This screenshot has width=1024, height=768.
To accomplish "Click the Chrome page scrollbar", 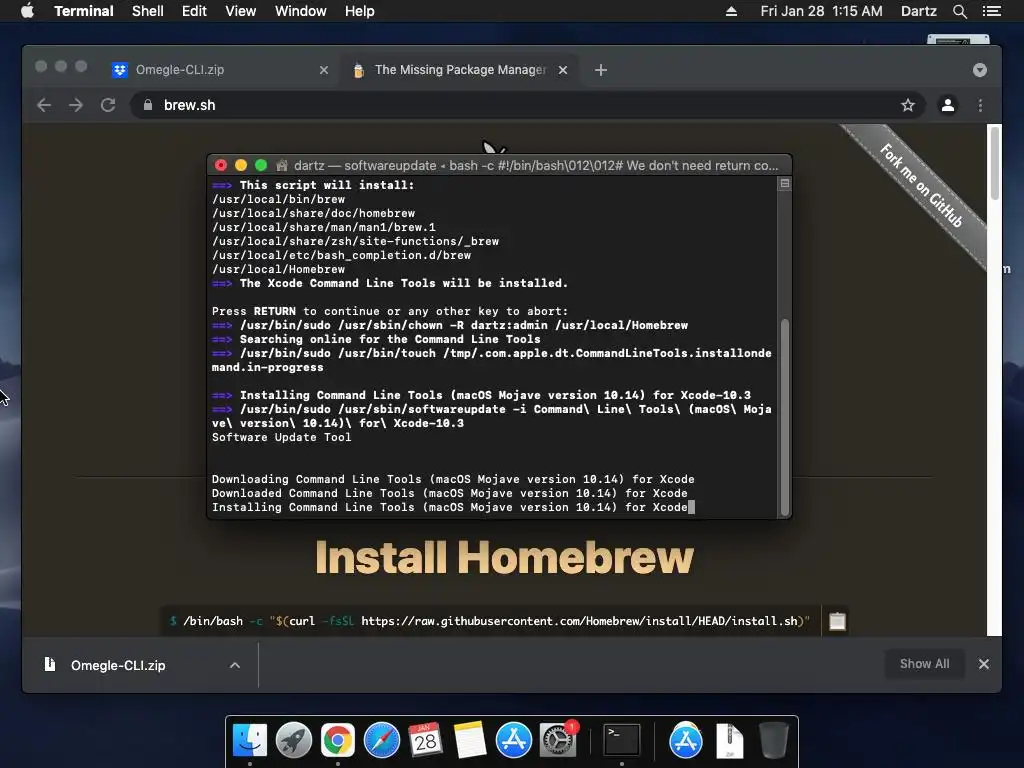I will [x=995, y=163].
